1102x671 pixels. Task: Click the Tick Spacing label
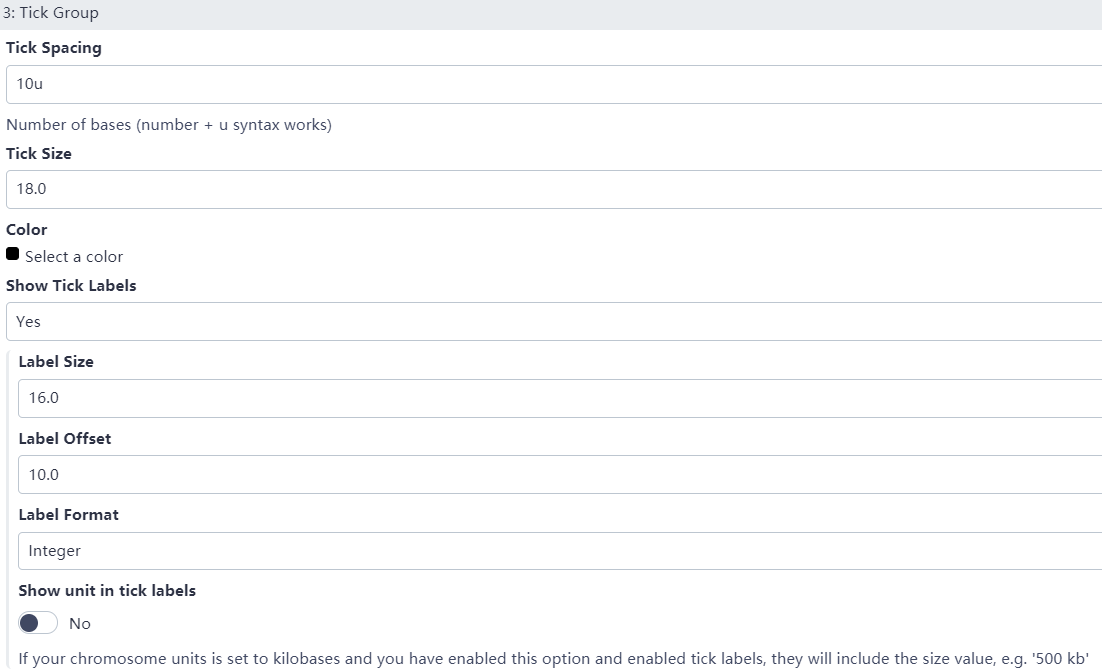click(x=54, y=48)
